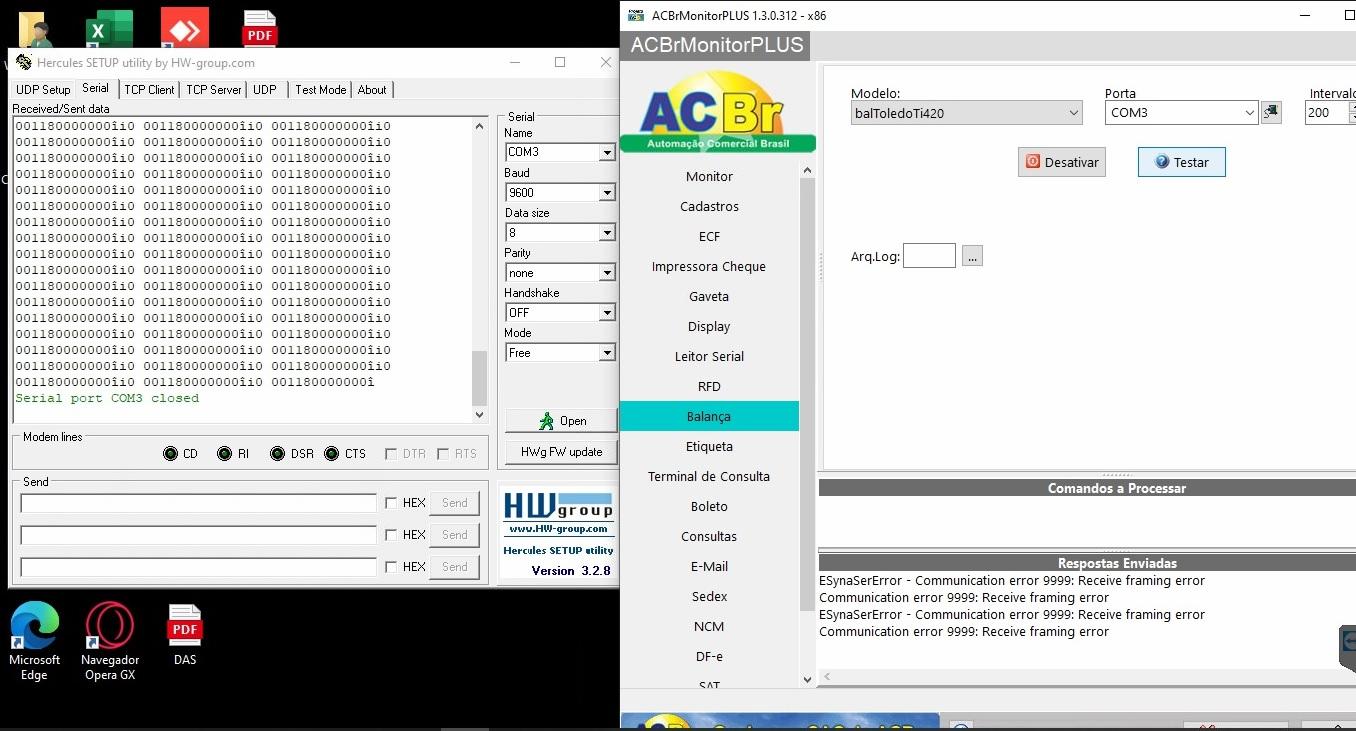The height and width of the screenshot is (731, 1356).
Task: Select ECF in ACBr sidebar
Action: (x=709, y=236)
